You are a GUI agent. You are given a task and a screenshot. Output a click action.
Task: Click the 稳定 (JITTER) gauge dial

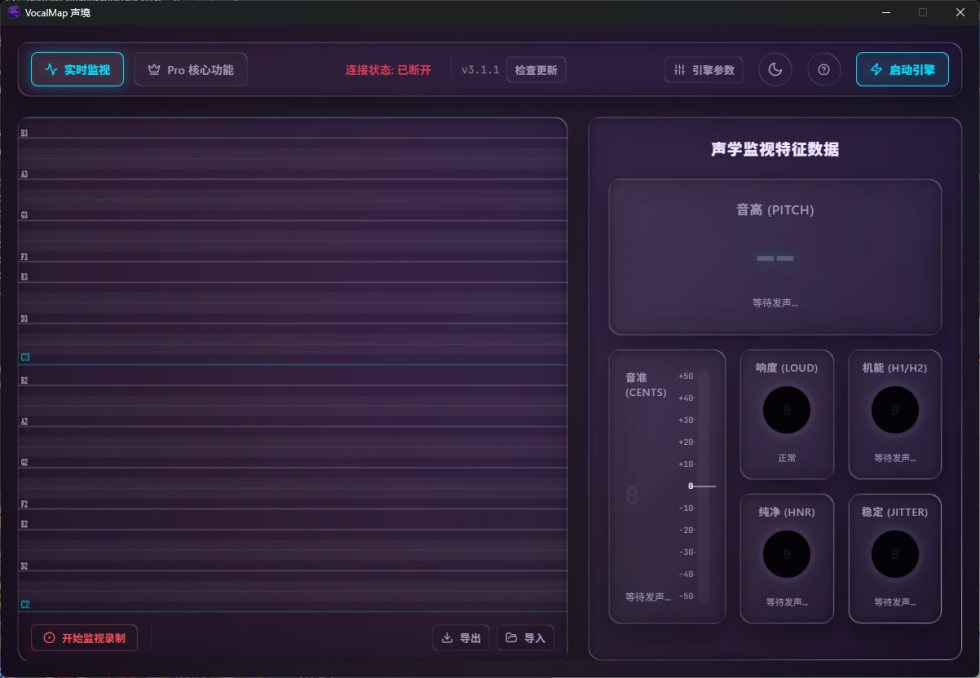pyautogui.click(x=895, y=554)
